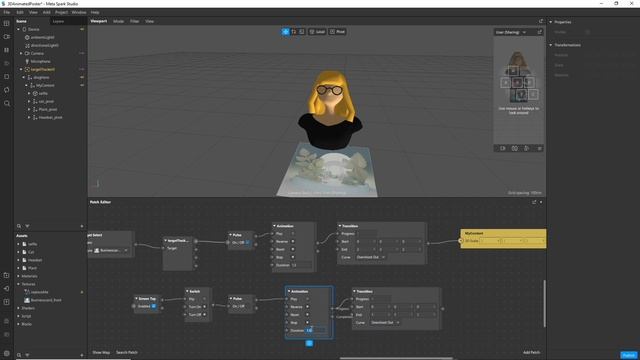Open upper Transition Curve dropdown
This screenshot has width=640, height=360.
pyautogui.click(x=371, y=257)
